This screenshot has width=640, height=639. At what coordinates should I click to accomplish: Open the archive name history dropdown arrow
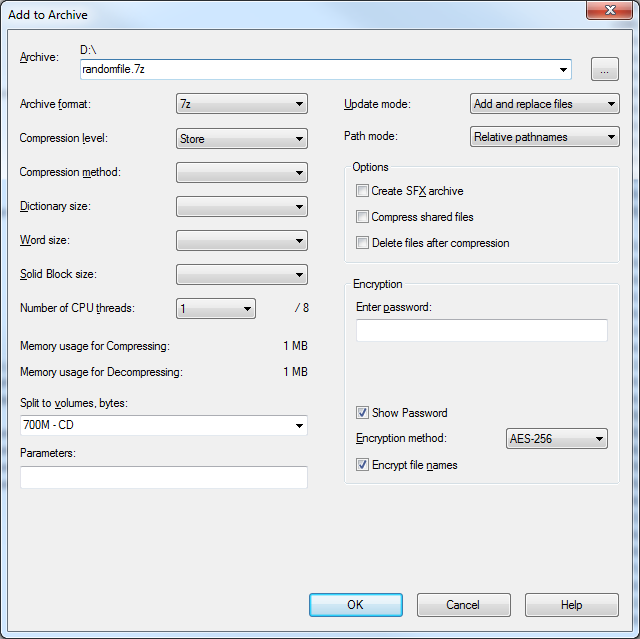pyautogui.click(x=563, y=70)
